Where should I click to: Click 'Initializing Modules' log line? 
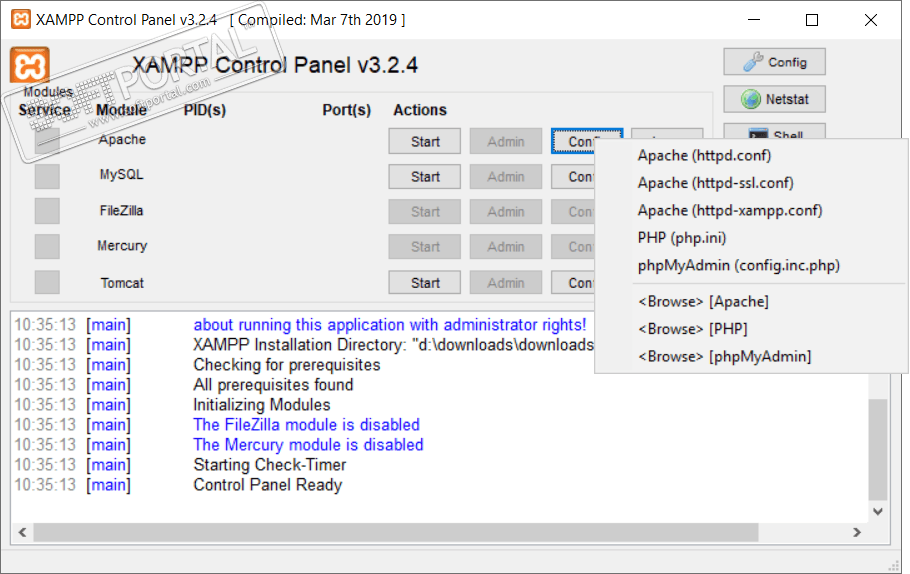pyautogui.click(x=262, y=405)
